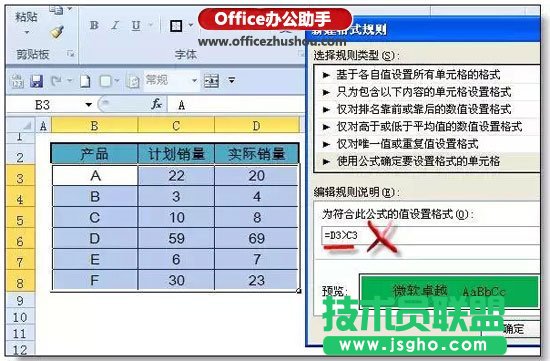550x361 pixels.
Task: Click cell with planned sales 10
Action: click(176, 217)
